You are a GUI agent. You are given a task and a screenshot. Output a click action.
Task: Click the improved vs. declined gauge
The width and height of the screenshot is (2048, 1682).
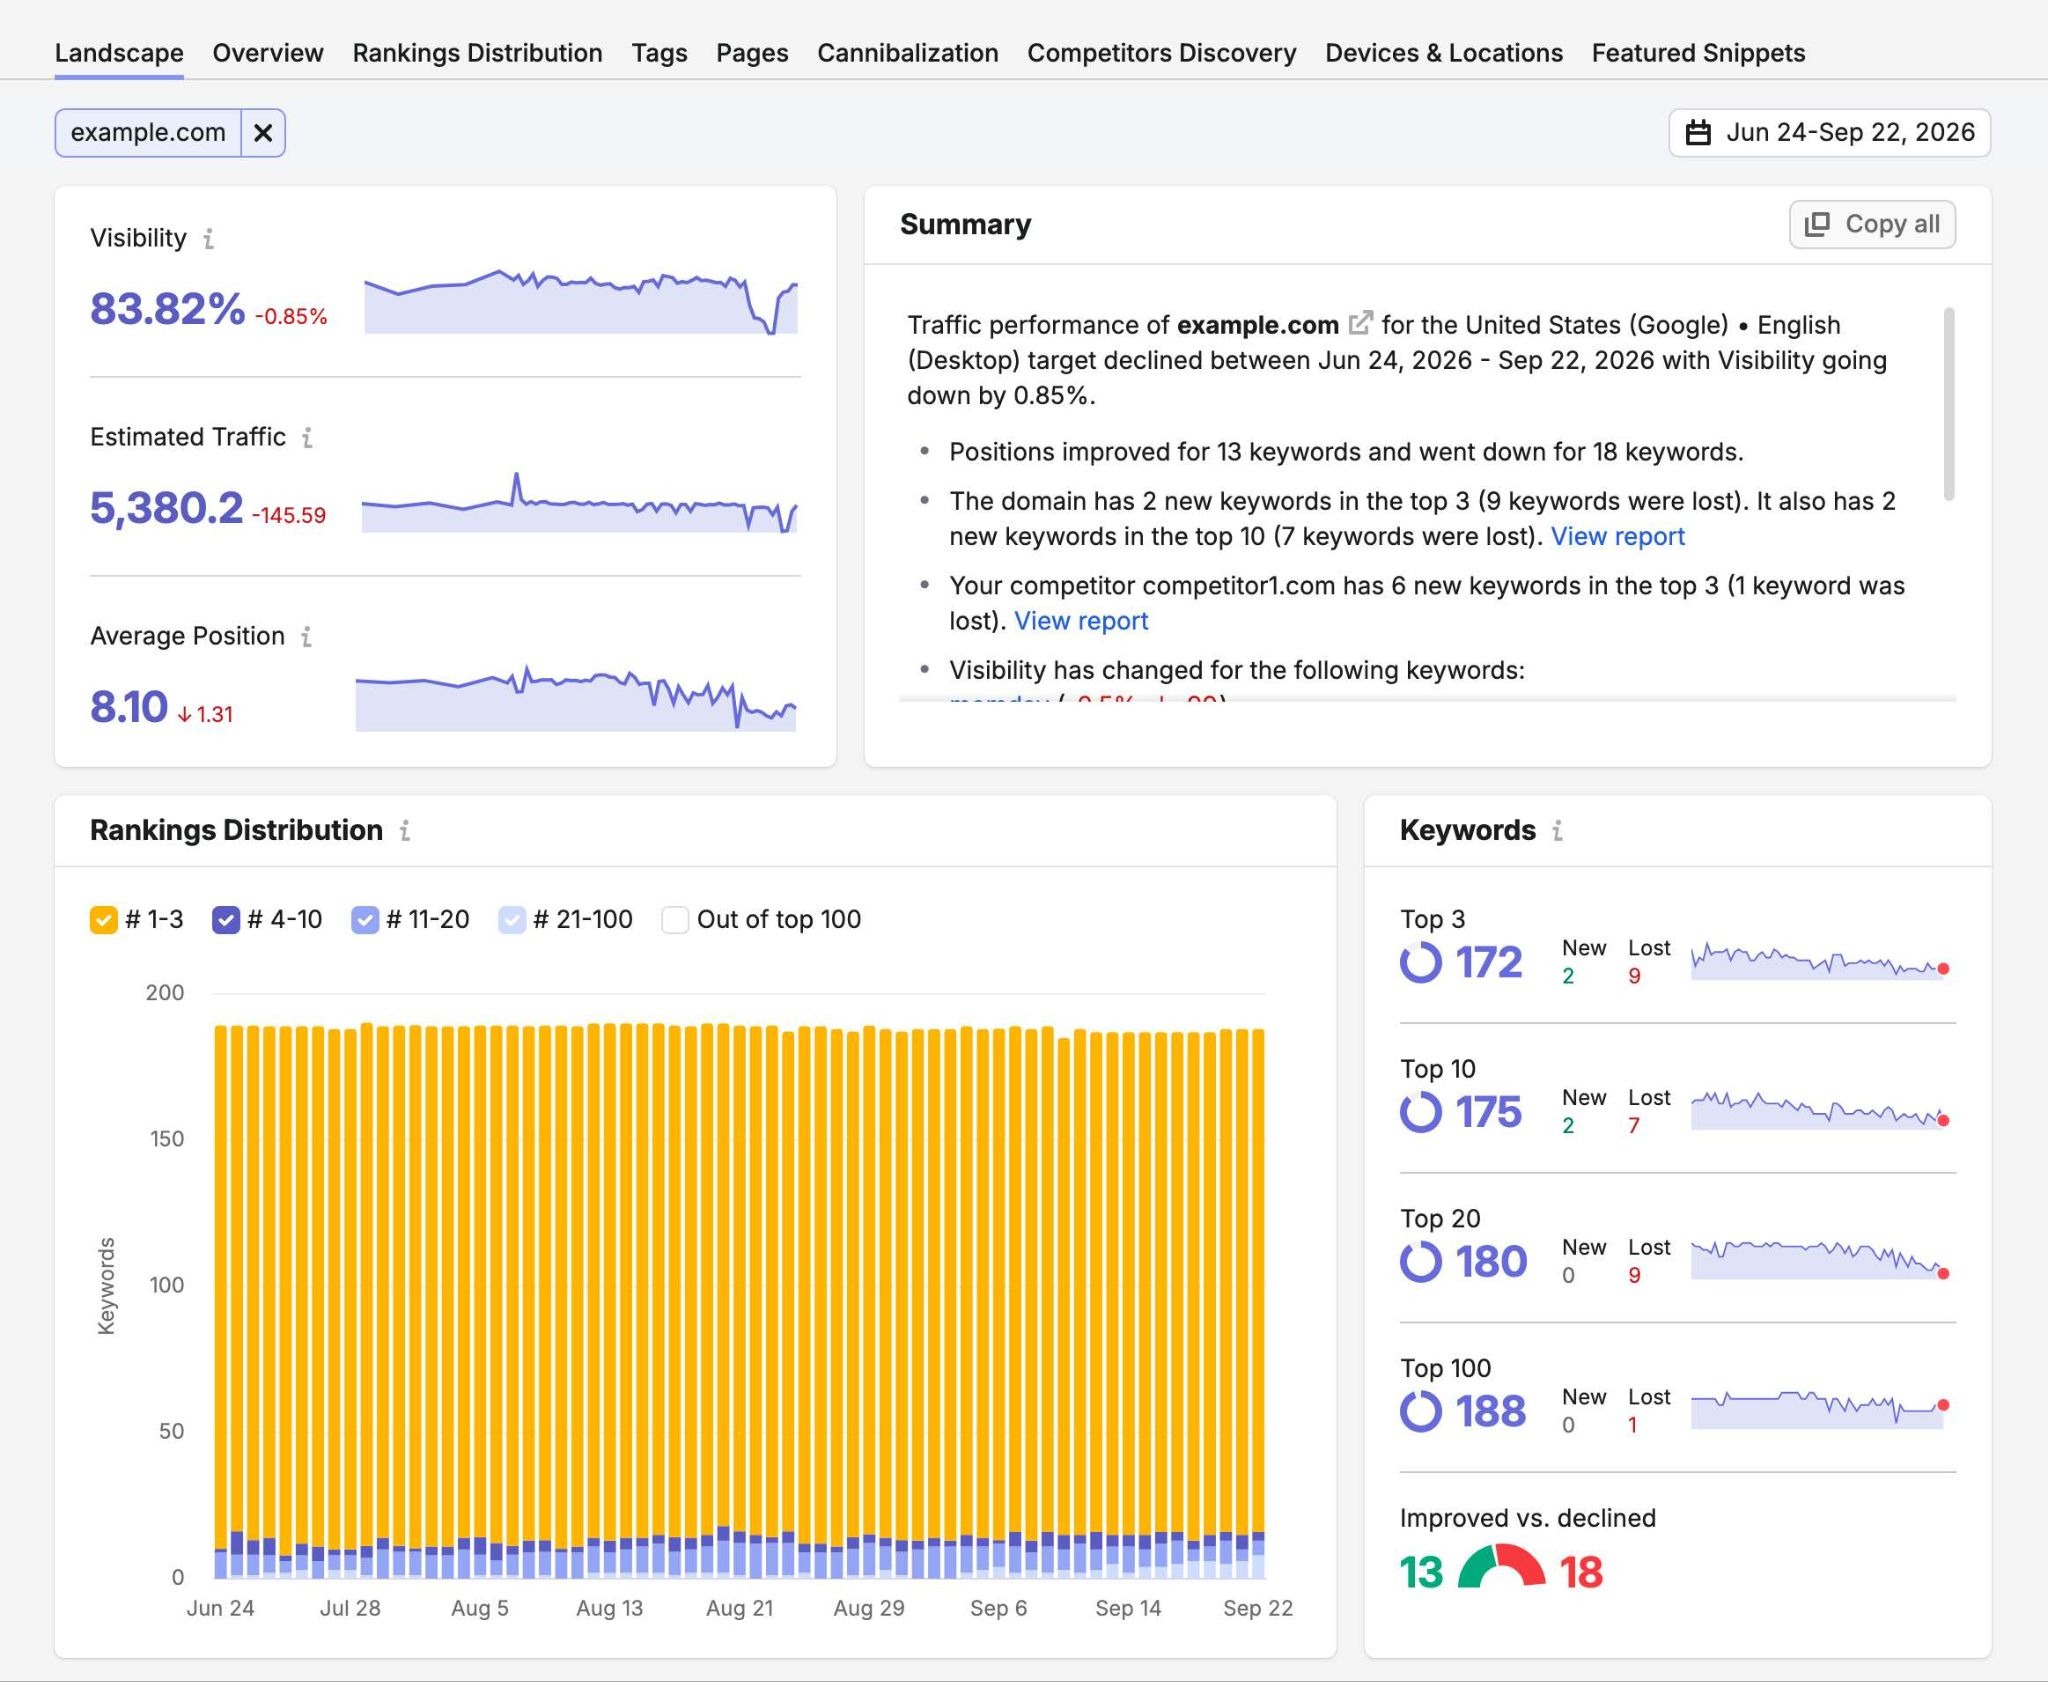[1501, 1566]
